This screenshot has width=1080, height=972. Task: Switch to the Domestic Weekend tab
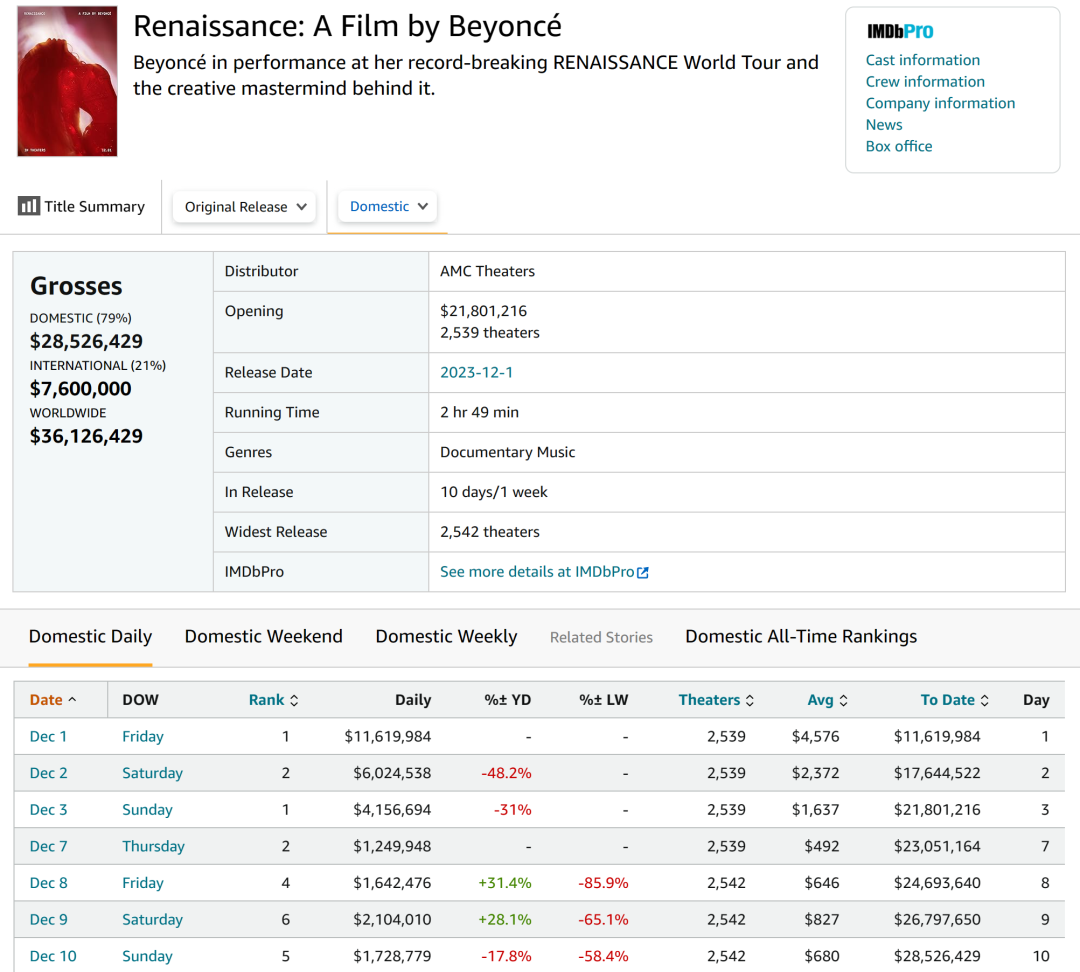click(x=263, y=636)
